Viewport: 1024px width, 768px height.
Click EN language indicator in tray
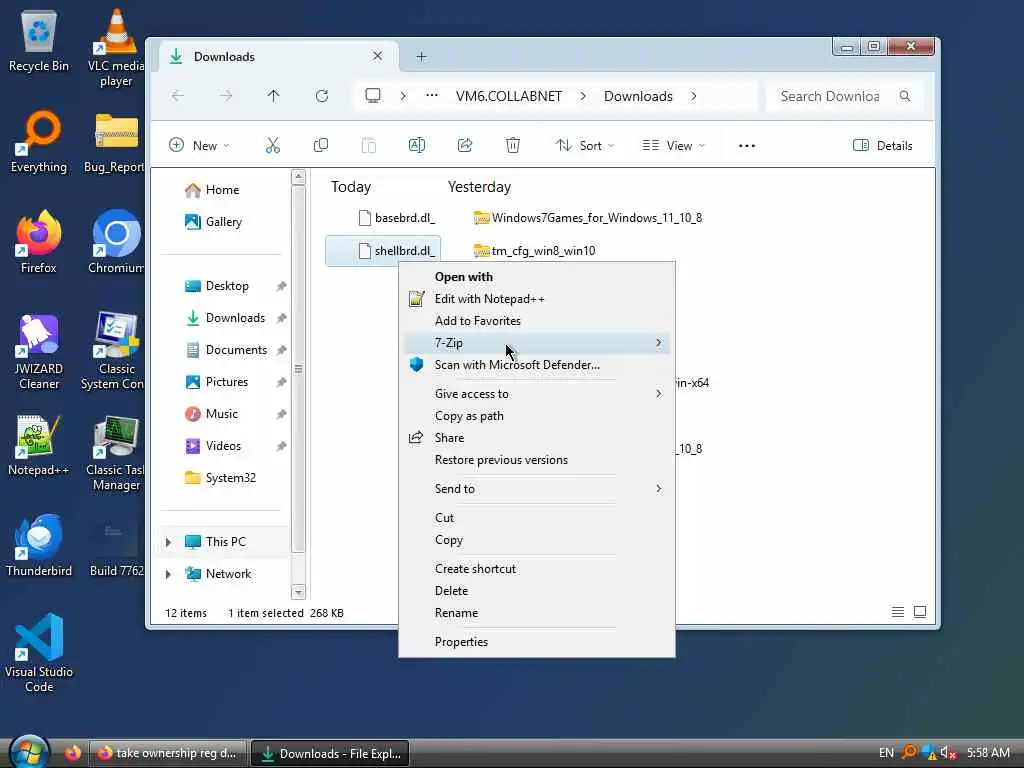tap(886, 753)
